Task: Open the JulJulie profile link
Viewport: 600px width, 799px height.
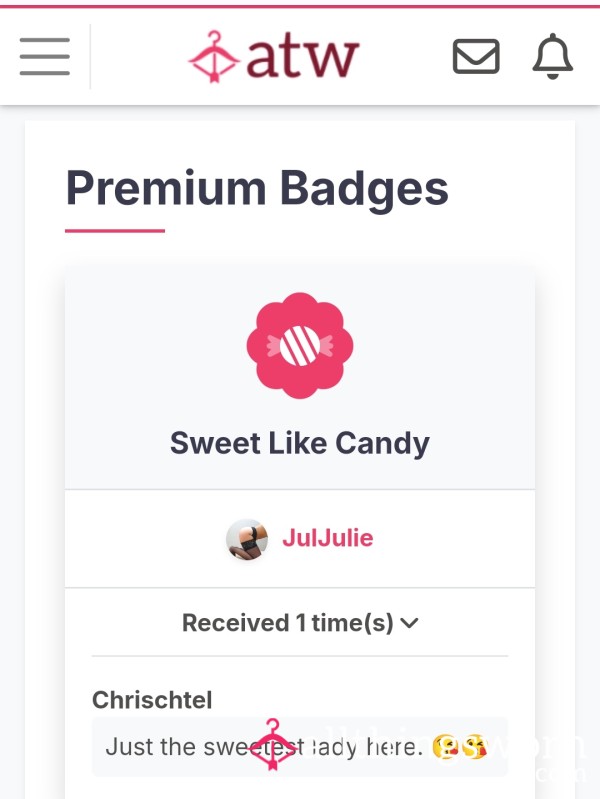Action: click(x=328, y=538)
